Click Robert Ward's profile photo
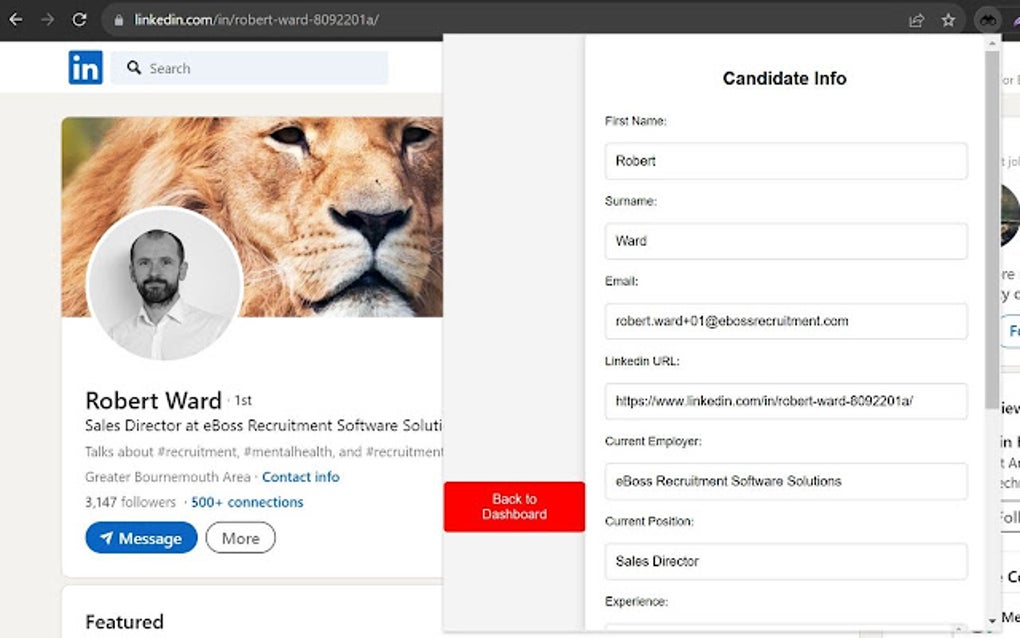Image resolution: width=1020 pixels, height=638 pixels. pyautogui.click(x=164, y=283)
